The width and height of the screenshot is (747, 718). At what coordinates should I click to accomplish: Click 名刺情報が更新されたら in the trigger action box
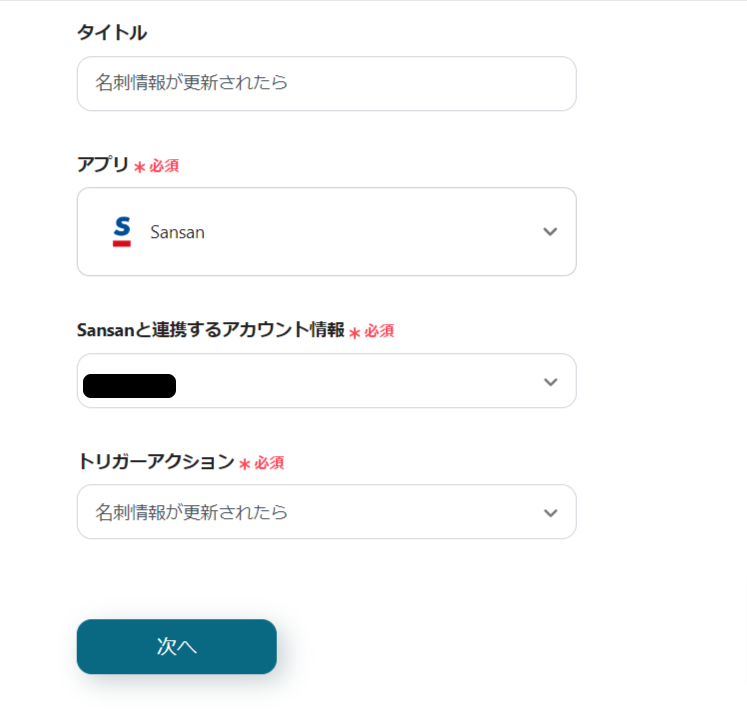pyautogui.click(x=192, y=512)
